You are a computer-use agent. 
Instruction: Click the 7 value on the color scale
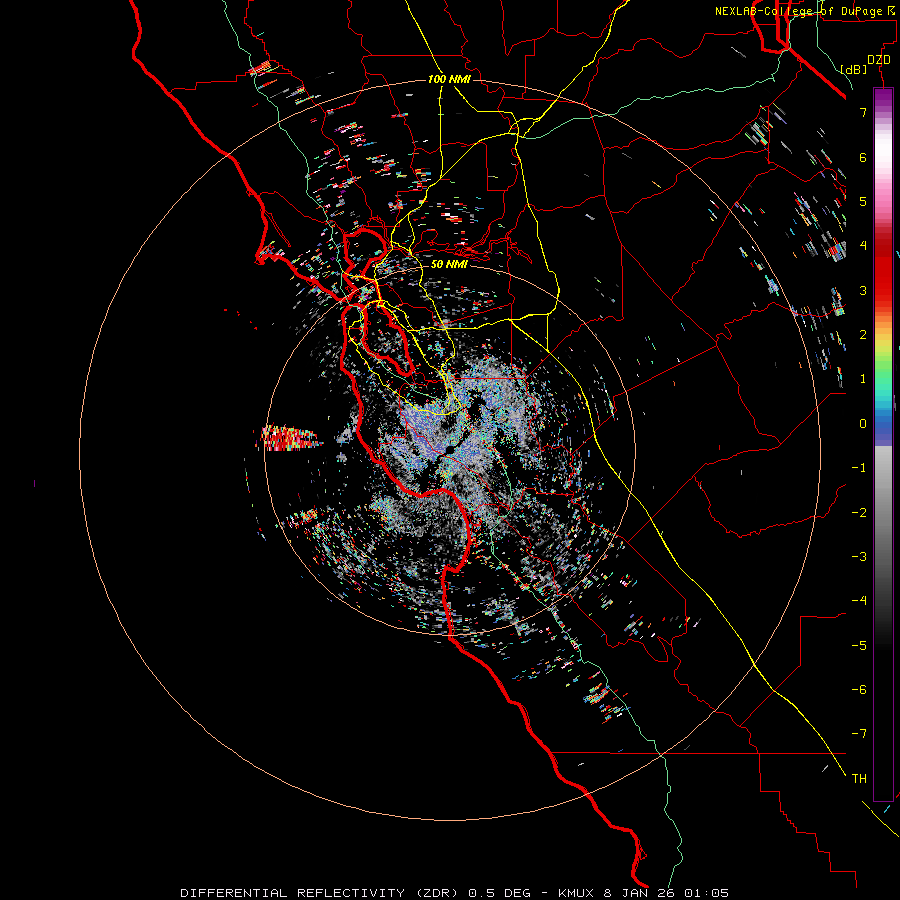point(863,112)
